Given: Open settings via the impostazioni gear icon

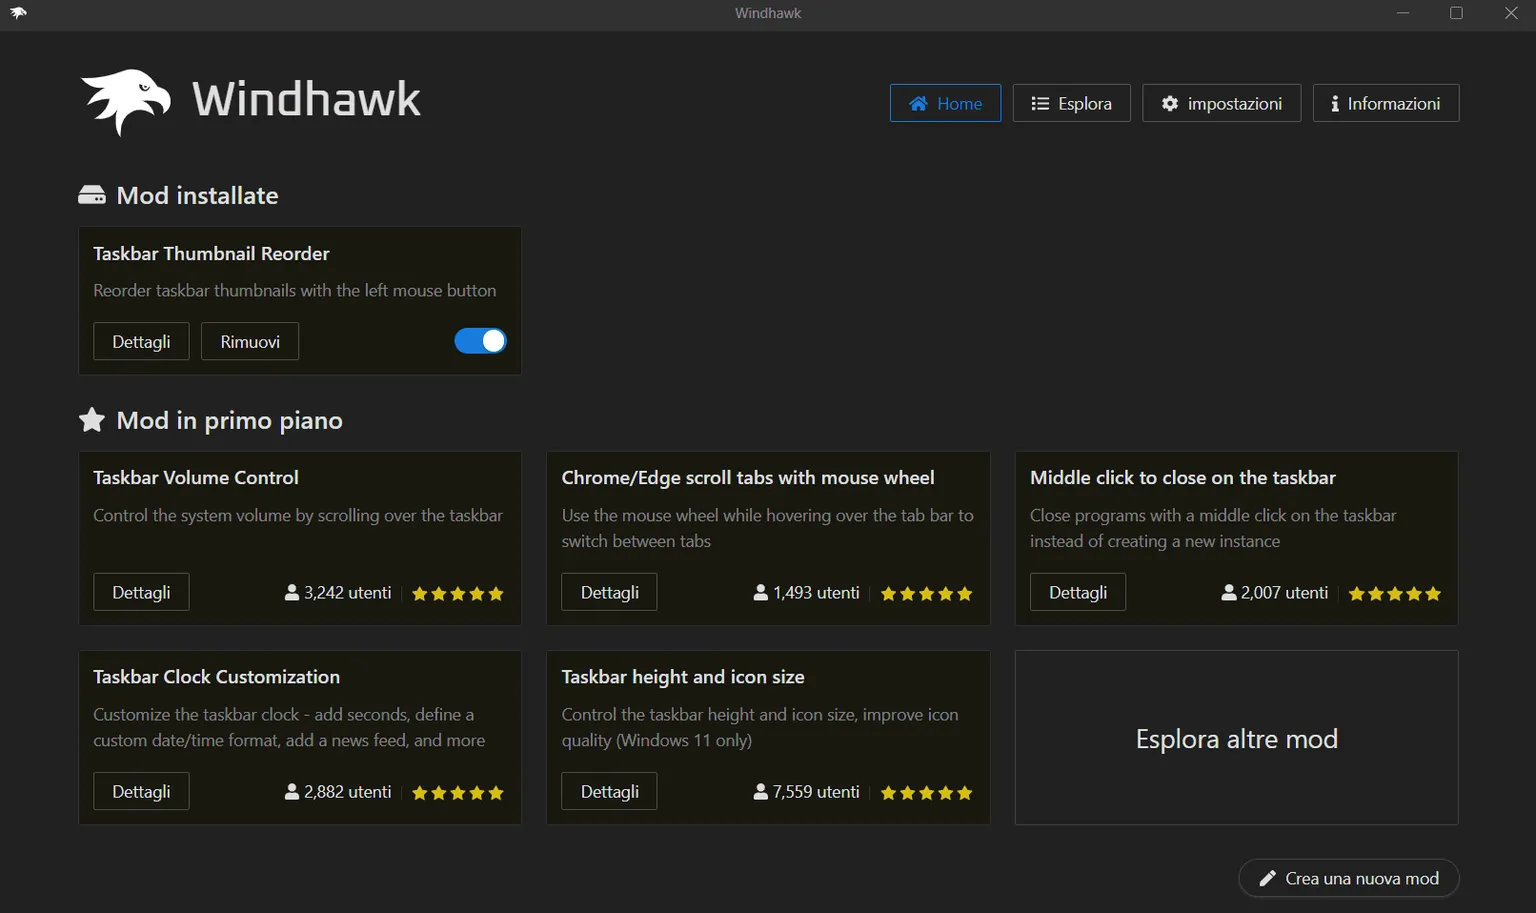Looking at the screenshot, I should (x=1170, y=103).
